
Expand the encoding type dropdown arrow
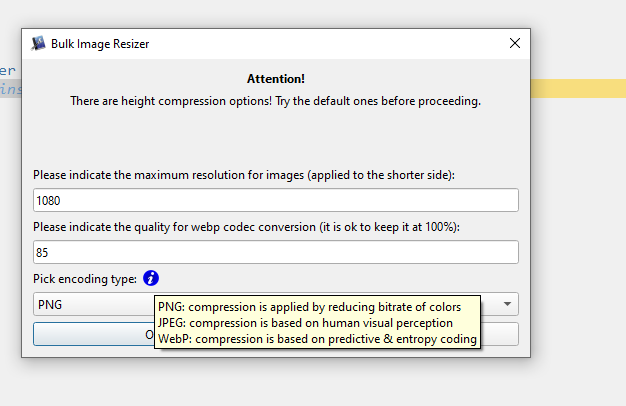coord(508,304)
